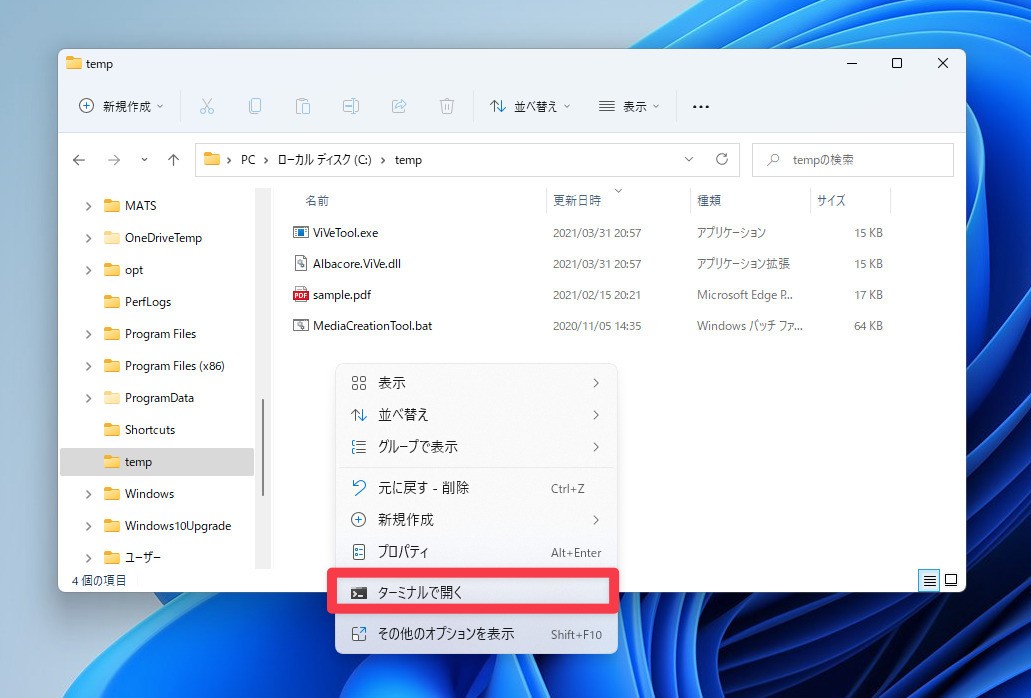
Task: Select temp folder in navigation tree
Action: pos(156,462)
